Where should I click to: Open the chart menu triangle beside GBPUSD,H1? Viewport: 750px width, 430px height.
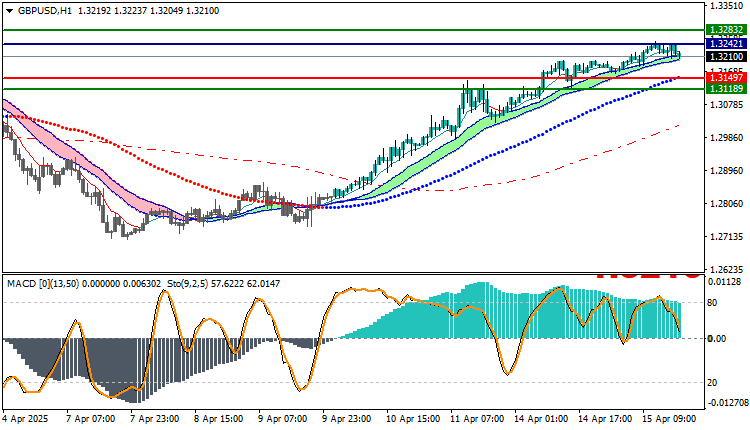[10, 11]
